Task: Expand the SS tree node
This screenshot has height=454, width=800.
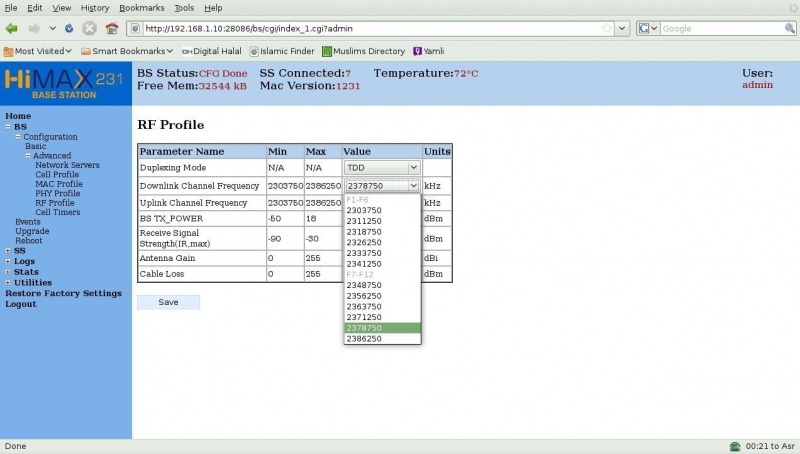Action: coord(9,250)
